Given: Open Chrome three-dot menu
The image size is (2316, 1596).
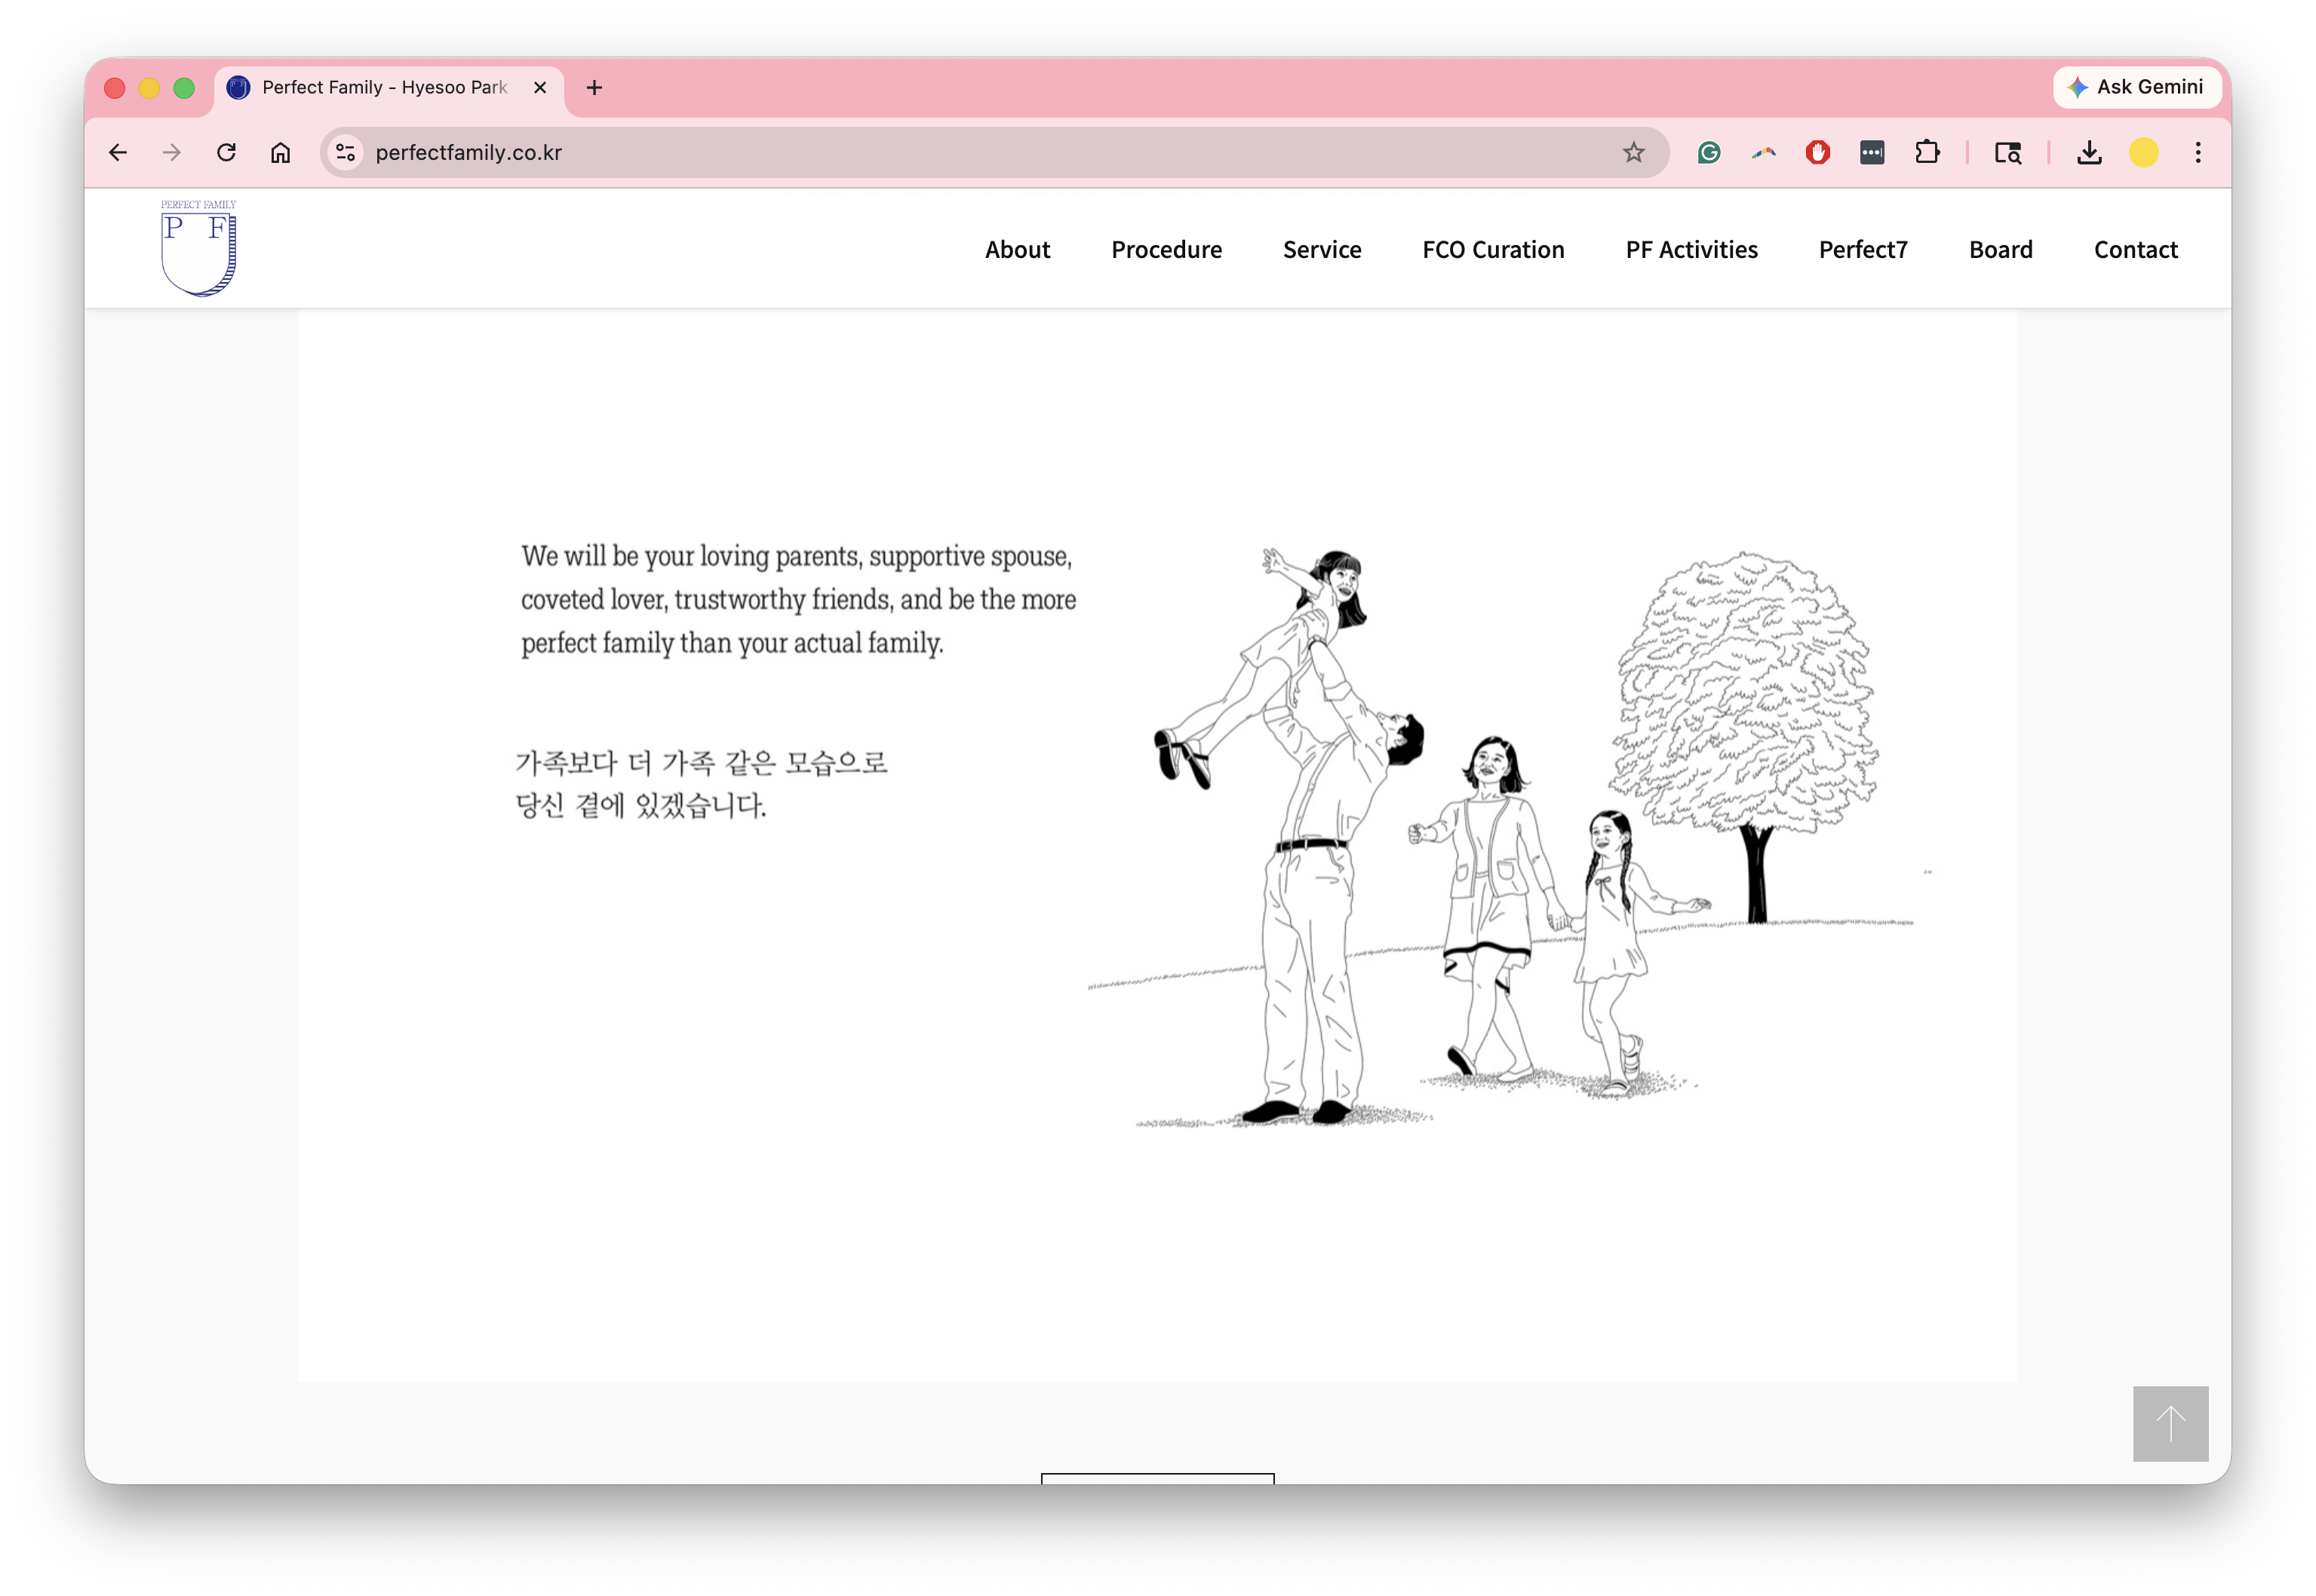Looking at the screenshot, I should pyautogui.click(x=2197, y=152).
